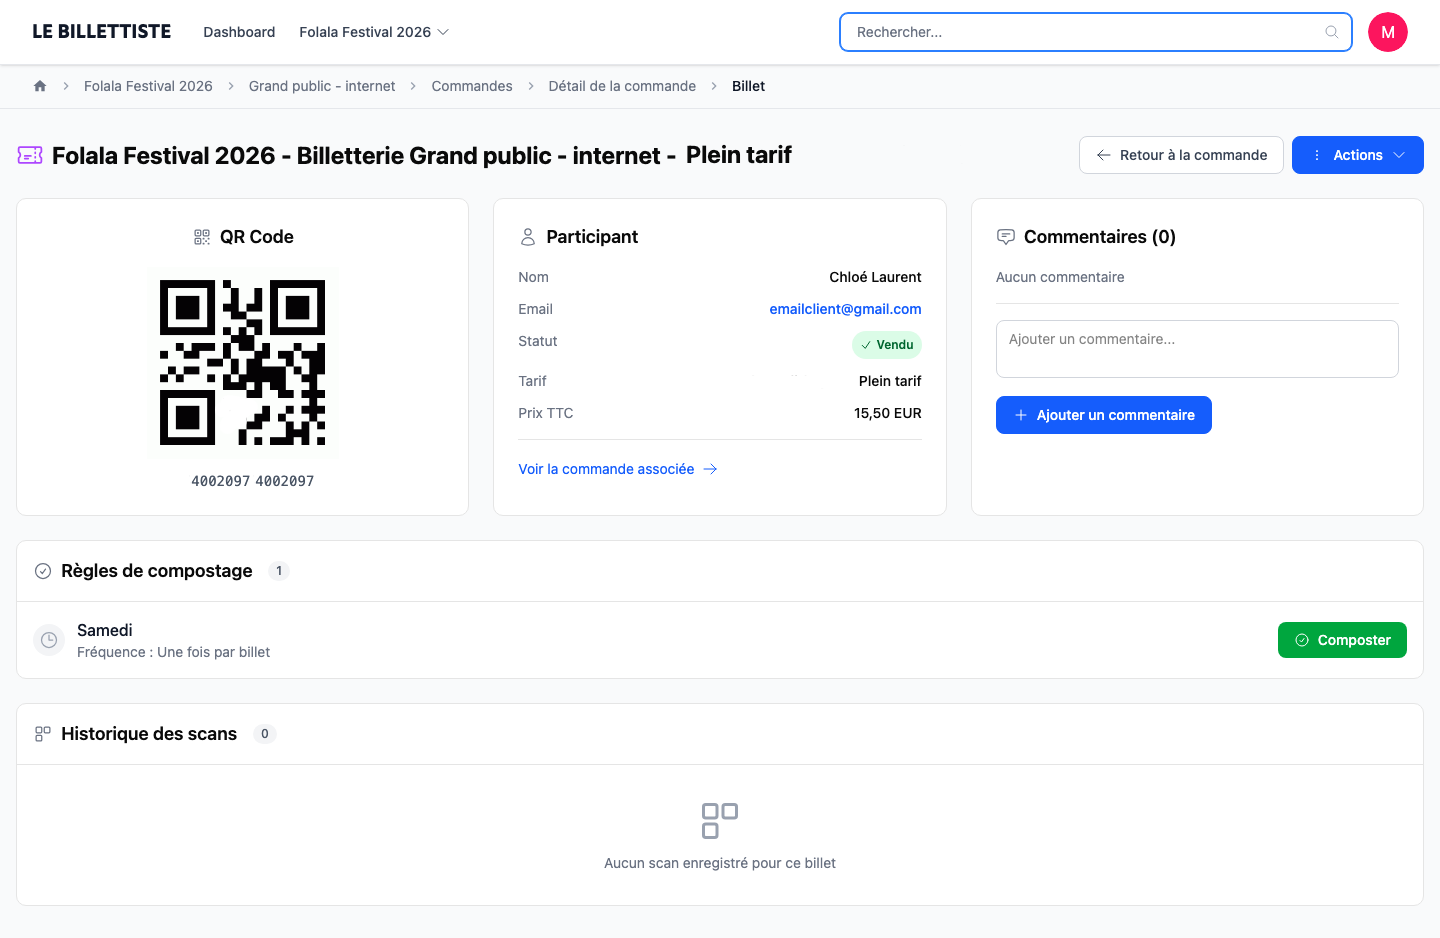The height and width of the screenshot is (938, 1440).
Task: Click the Commentaires speech bubble icon
Action: (1006, 237)
